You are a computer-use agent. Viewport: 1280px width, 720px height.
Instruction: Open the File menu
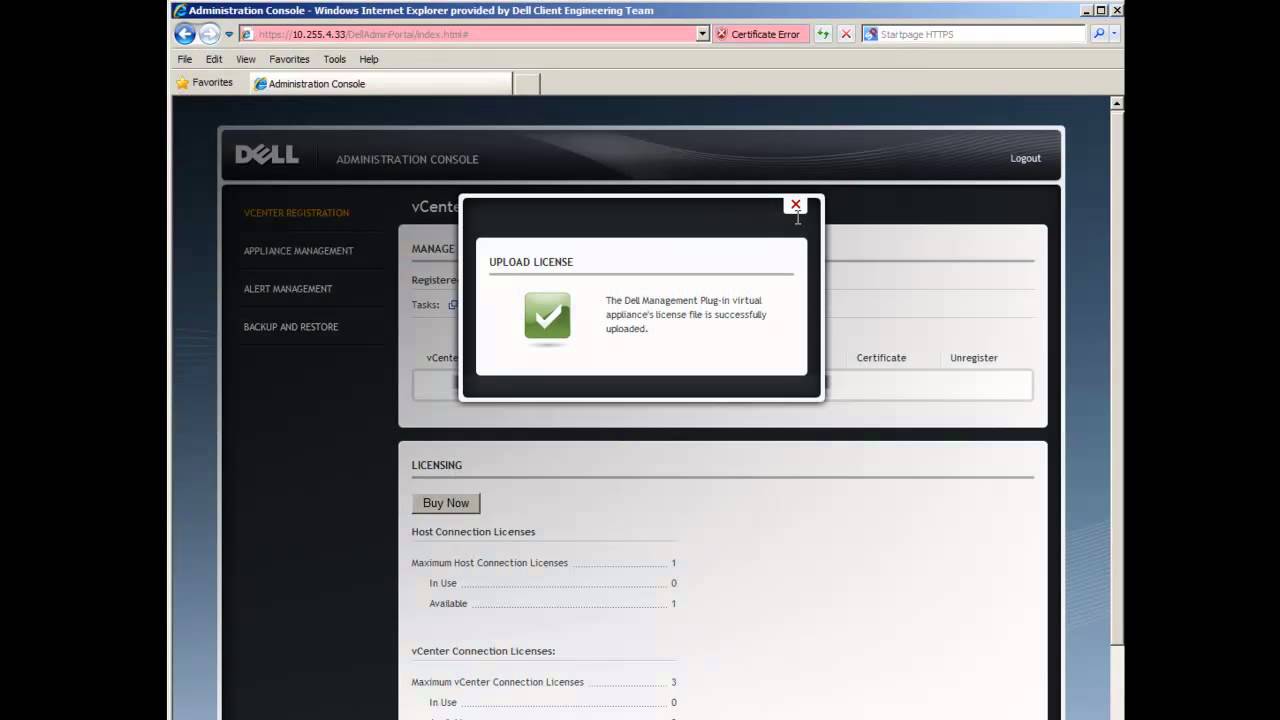185,59
